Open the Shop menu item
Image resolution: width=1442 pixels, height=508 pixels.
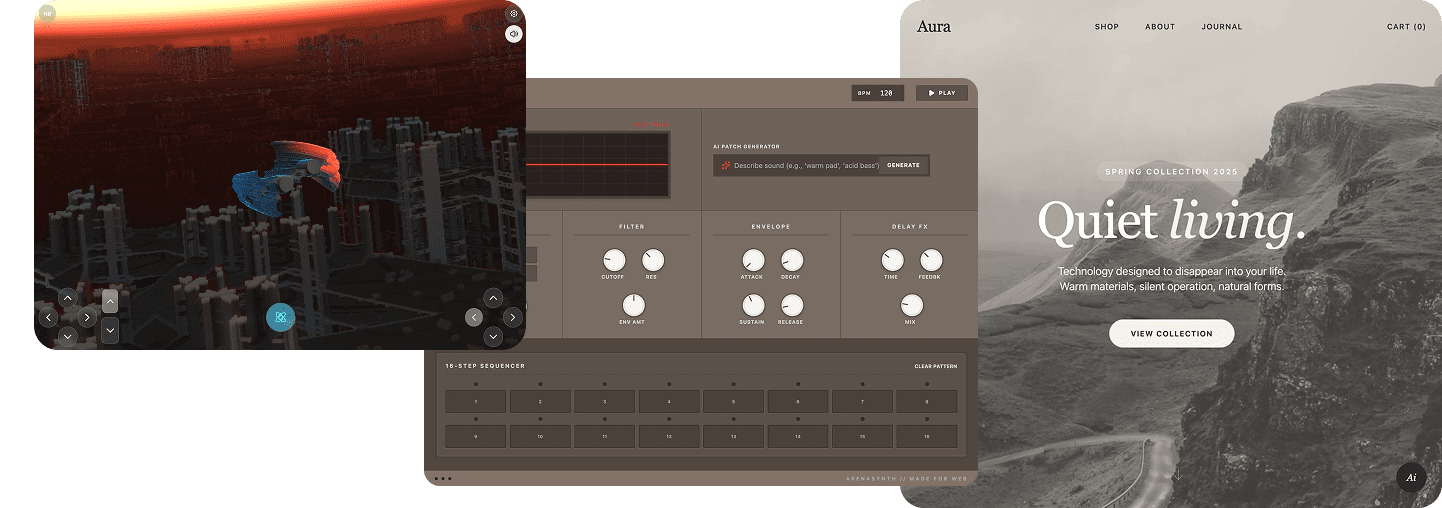click(1106, 27)
